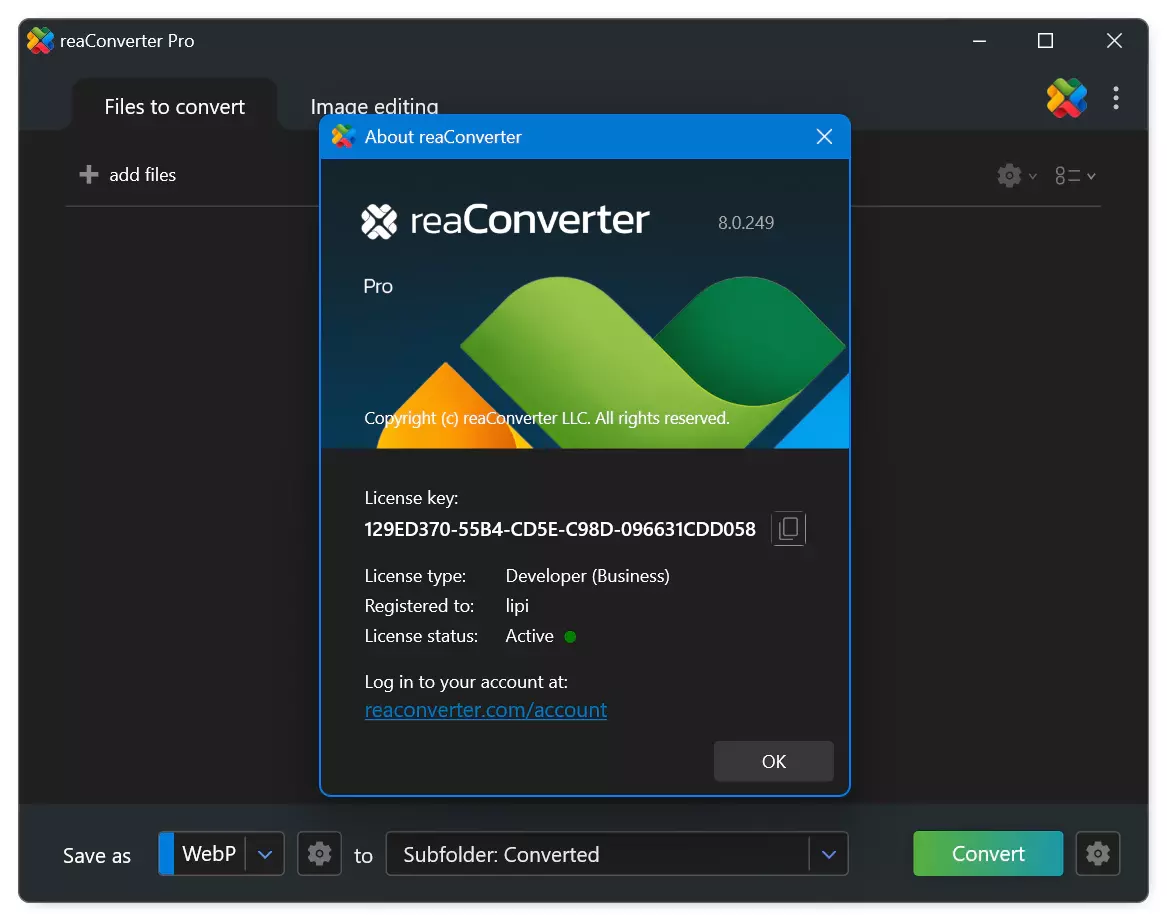Screen dimensions: 1167x921
Task: Click OK in the About dialog
Action: 773,761
